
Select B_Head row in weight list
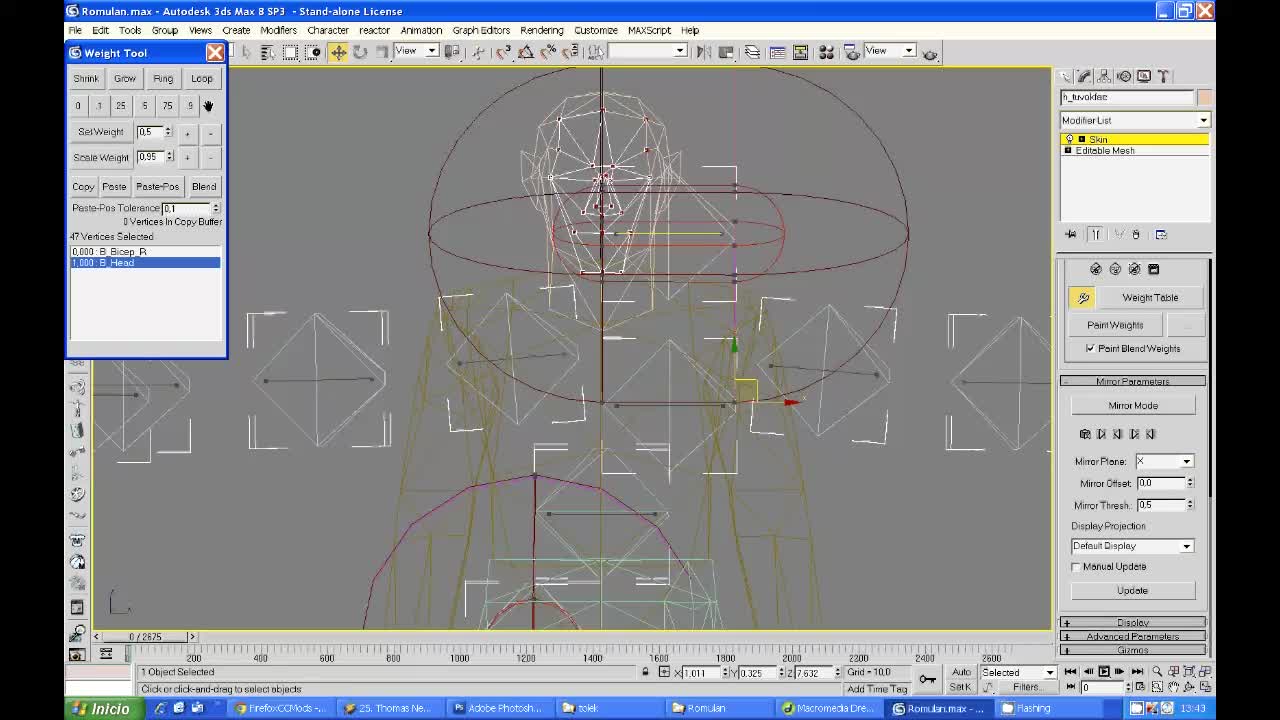click(x=145, y=263)
